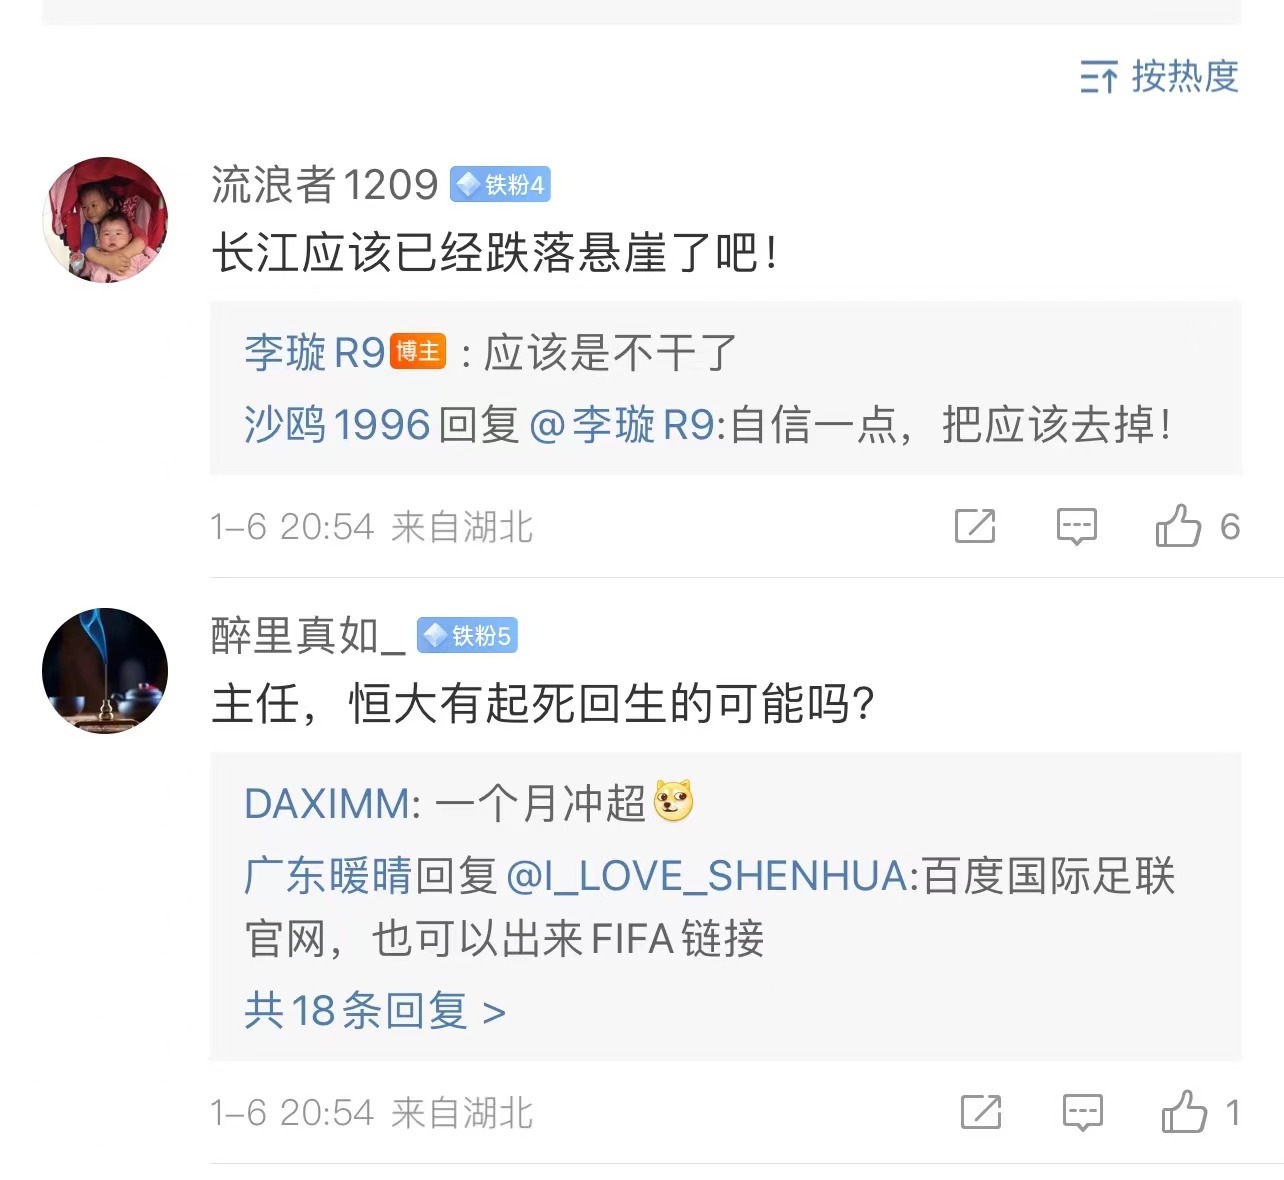Repost 醉里真如_'s comment via share icon
The image size is (1284, 1180).
(x=981, y=1112)
